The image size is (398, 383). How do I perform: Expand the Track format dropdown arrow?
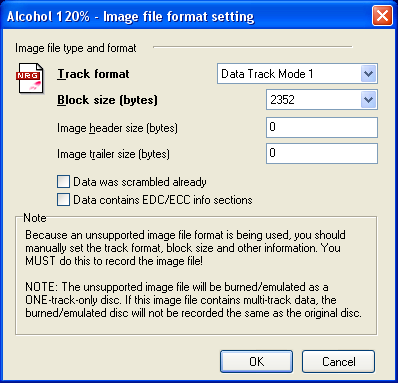coord(368,74)
